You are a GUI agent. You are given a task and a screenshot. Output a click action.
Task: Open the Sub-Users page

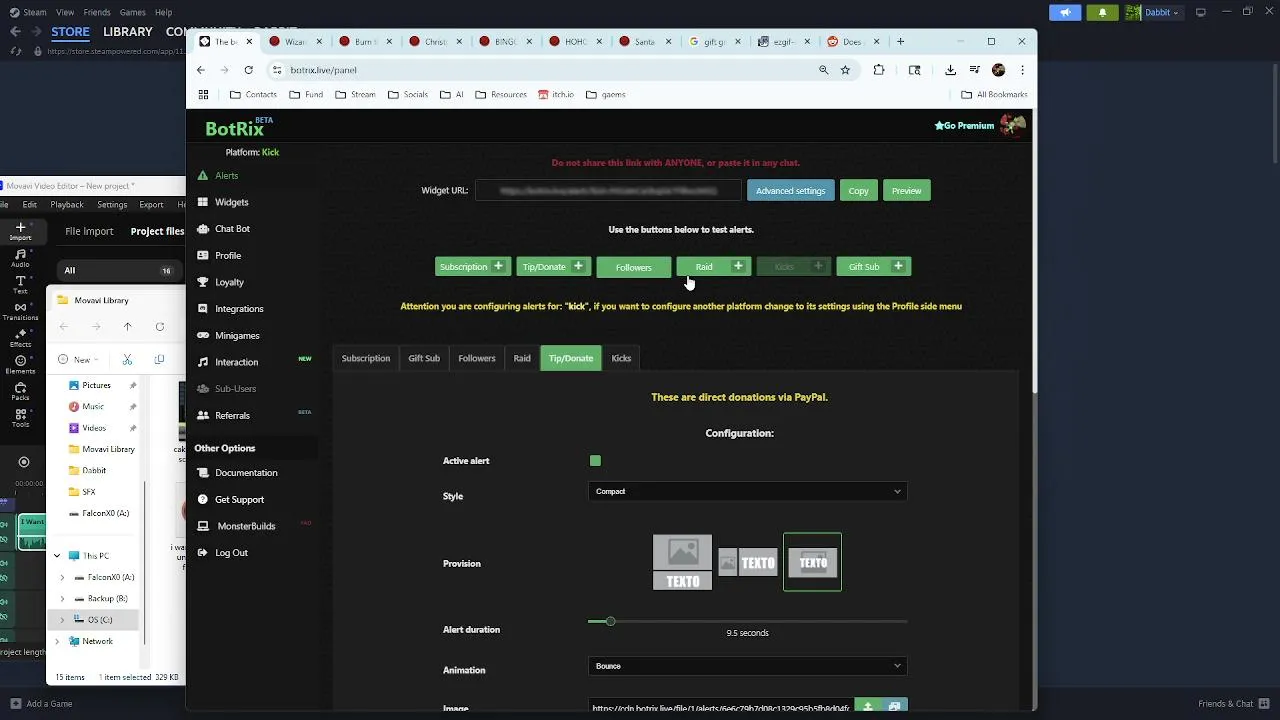tap(235, 389)
